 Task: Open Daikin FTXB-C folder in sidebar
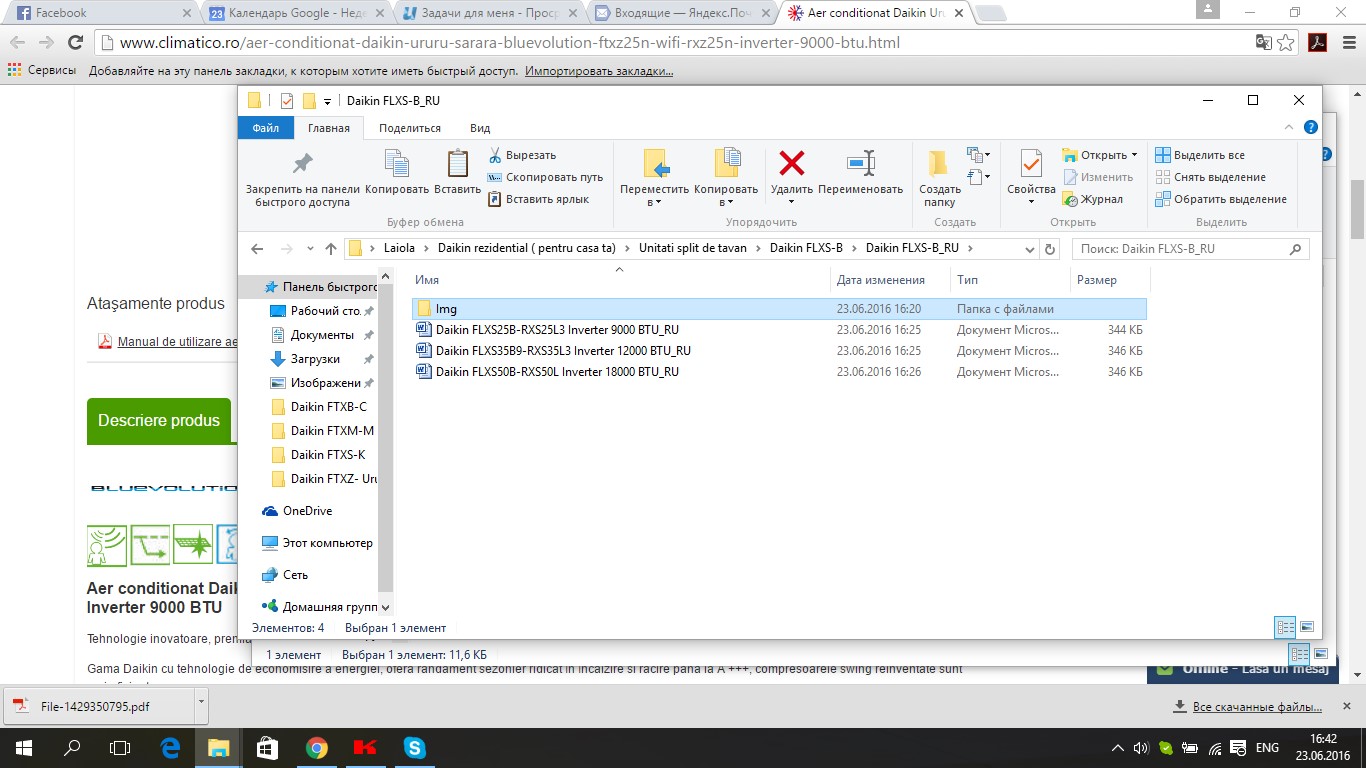[328, 407]
